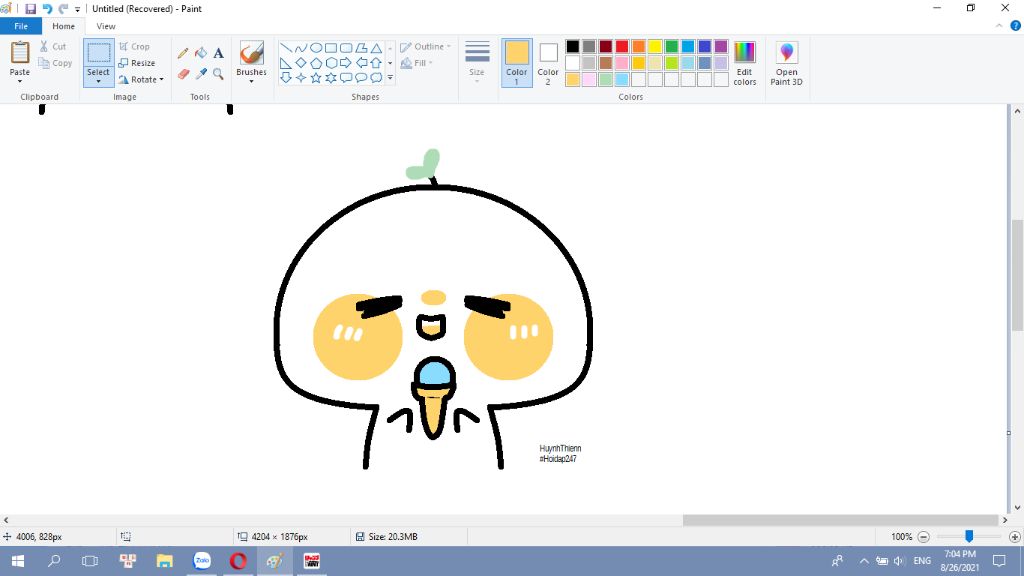The width and height of the screenshot is (1024, 576).
Task: Select the Color picker eyedropper tool
Action: coord(200,74)
